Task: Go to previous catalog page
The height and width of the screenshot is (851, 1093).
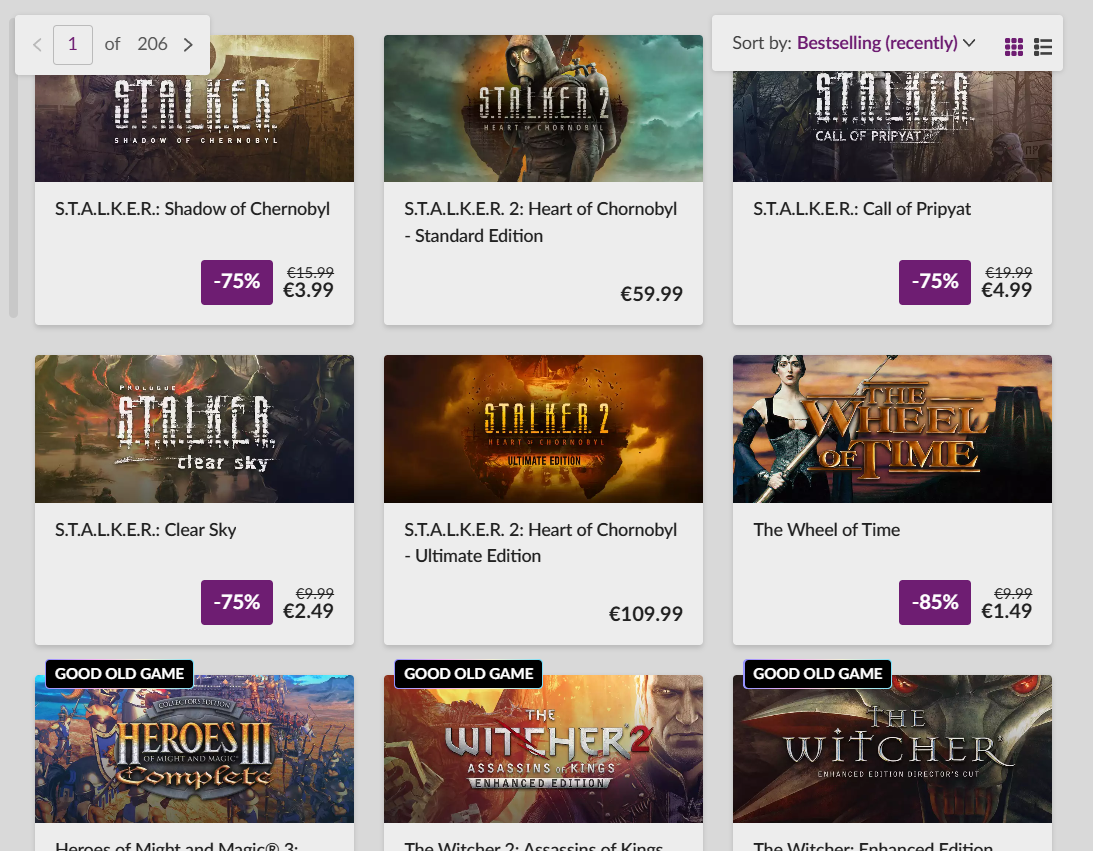Action: pos(38,44)
